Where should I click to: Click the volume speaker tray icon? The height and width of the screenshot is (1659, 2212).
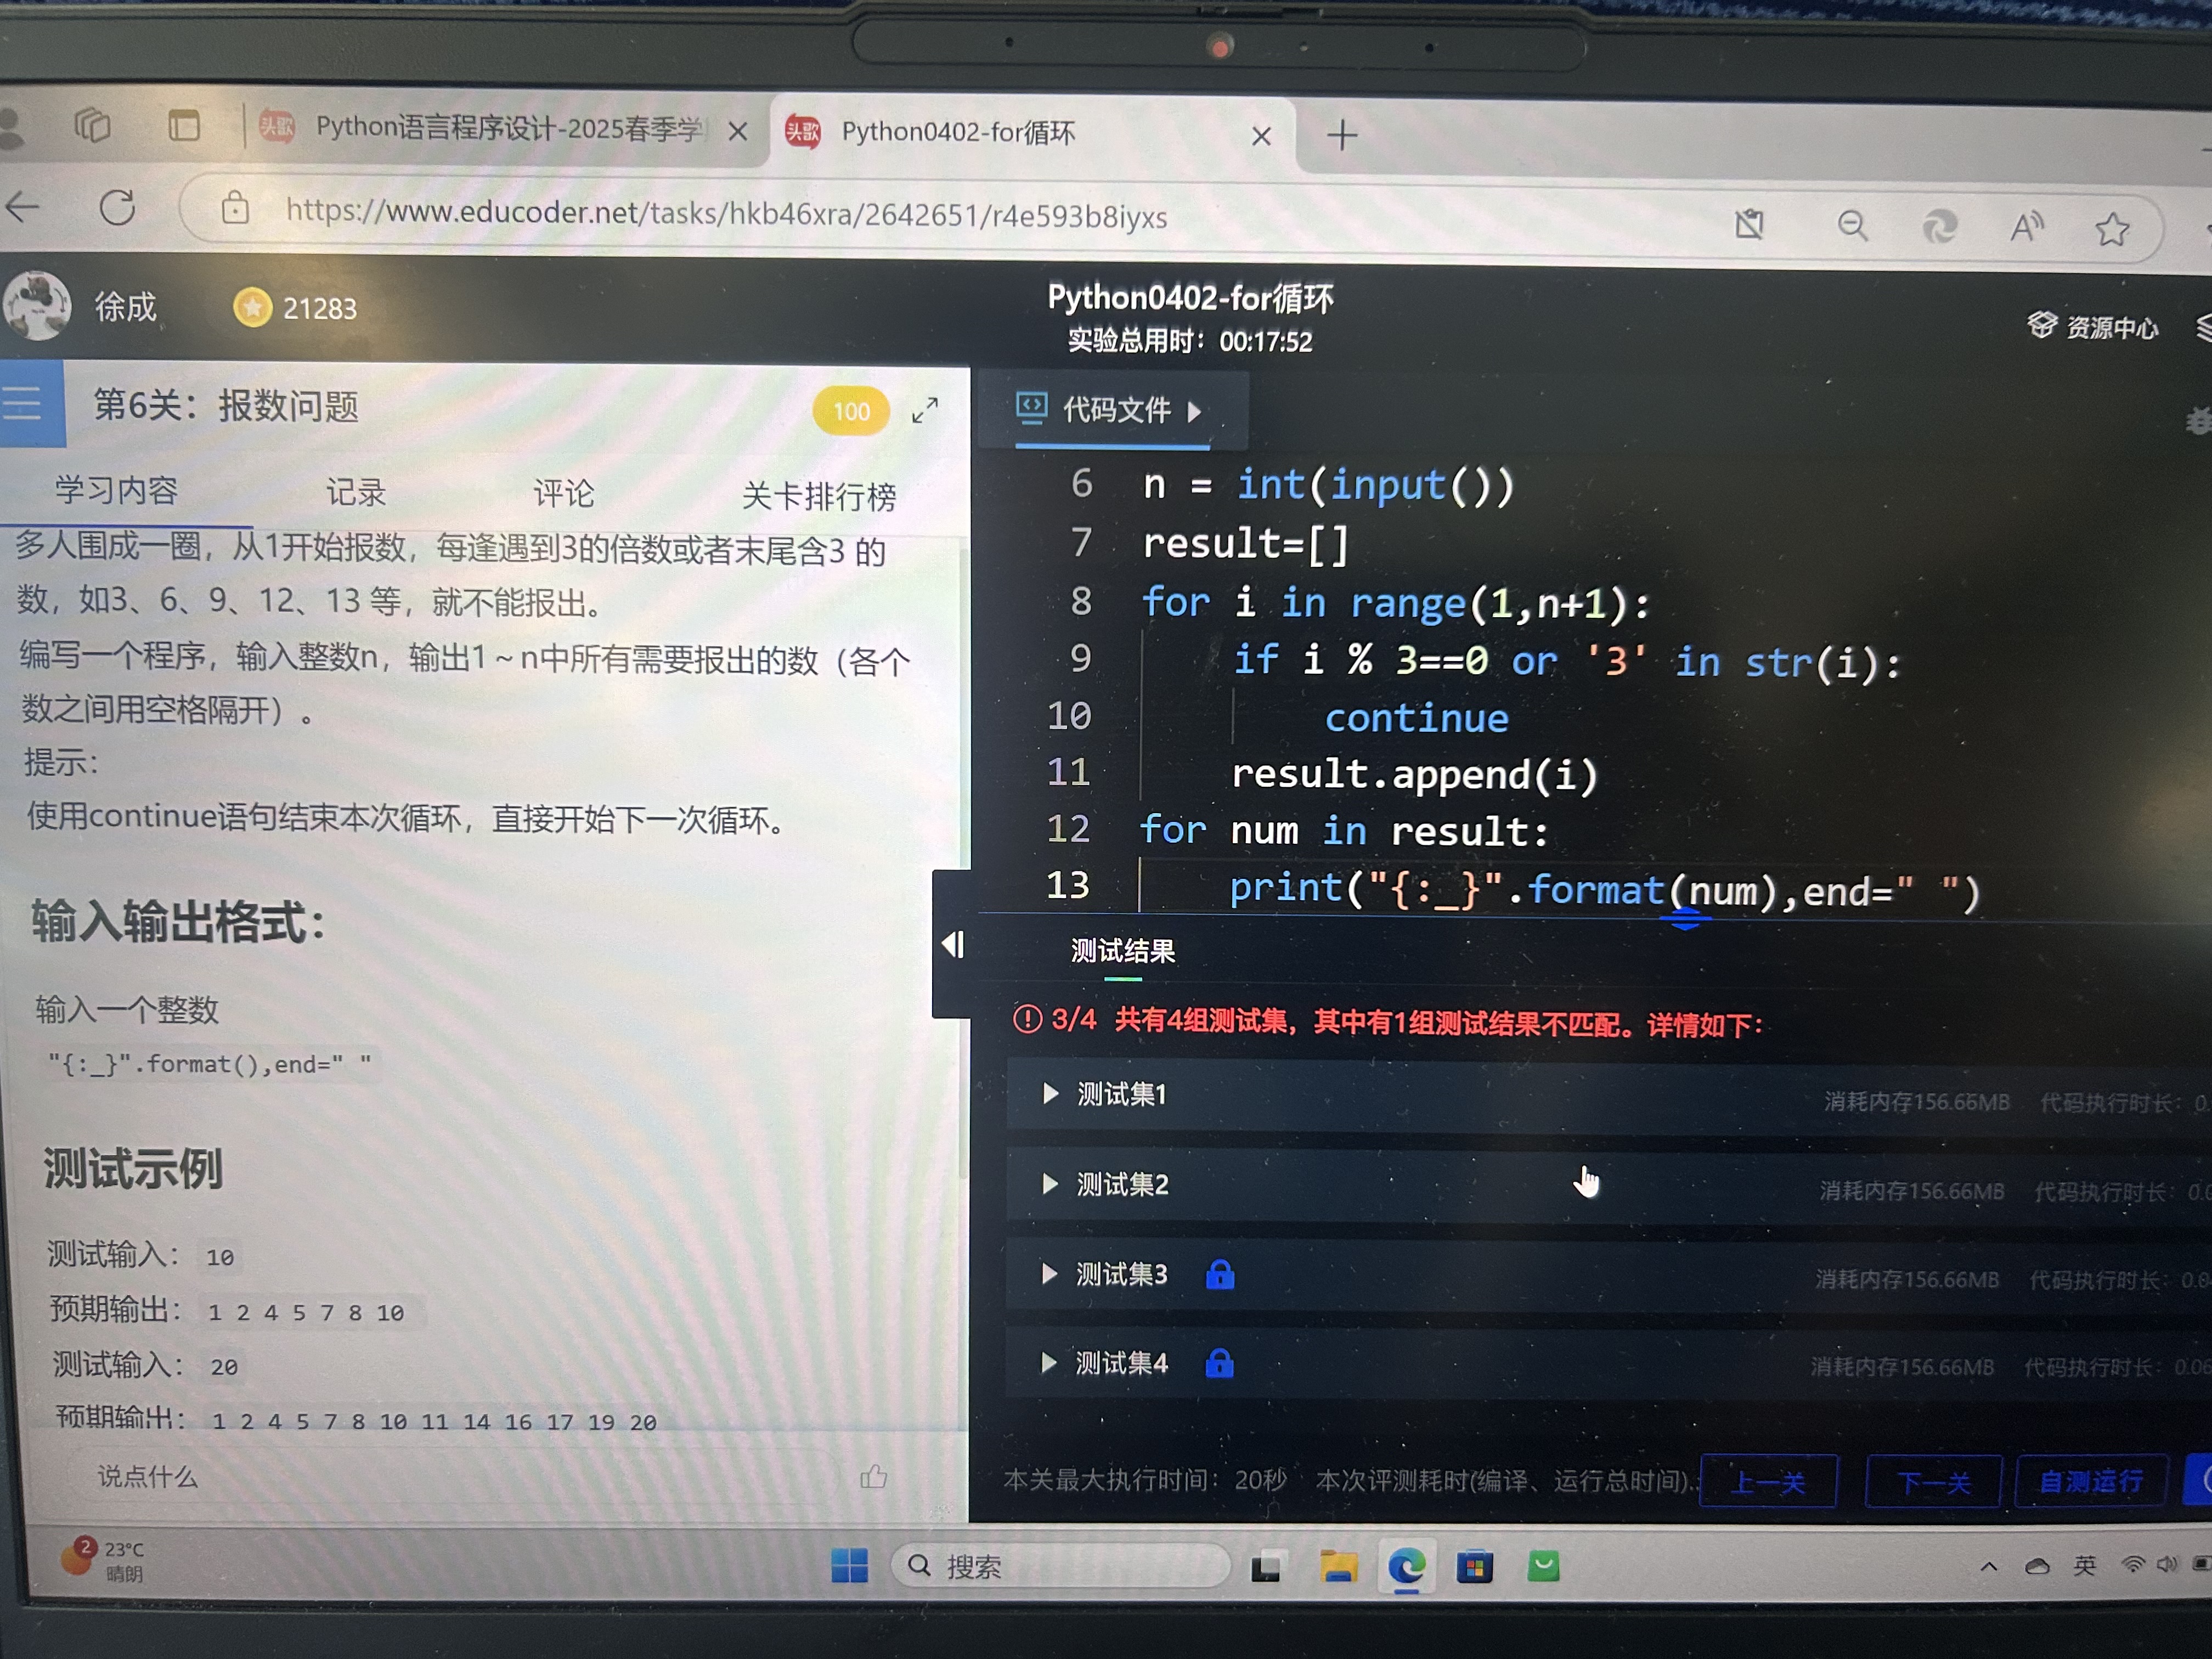point(2166,1565)
